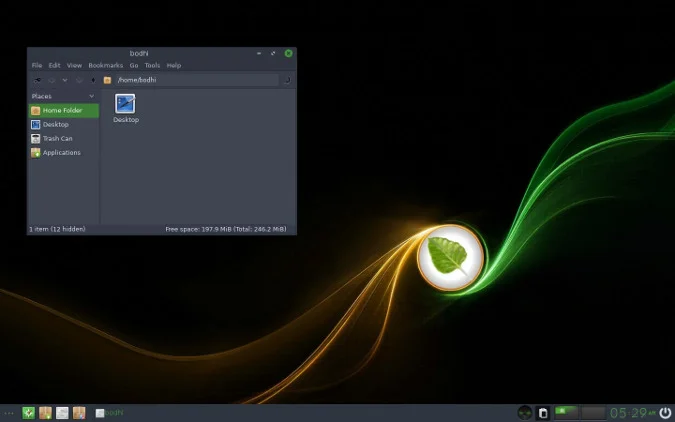The width and height of the screenshot is (675, 422).
Task: Click the bodhi window taskbar button
Action: click(110, 412)
